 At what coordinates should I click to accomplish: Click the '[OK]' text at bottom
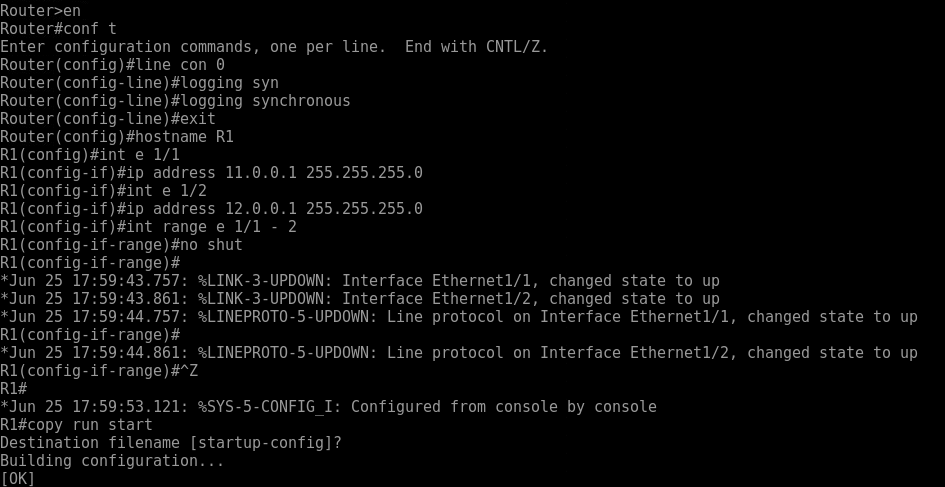(x=18, y=479)
